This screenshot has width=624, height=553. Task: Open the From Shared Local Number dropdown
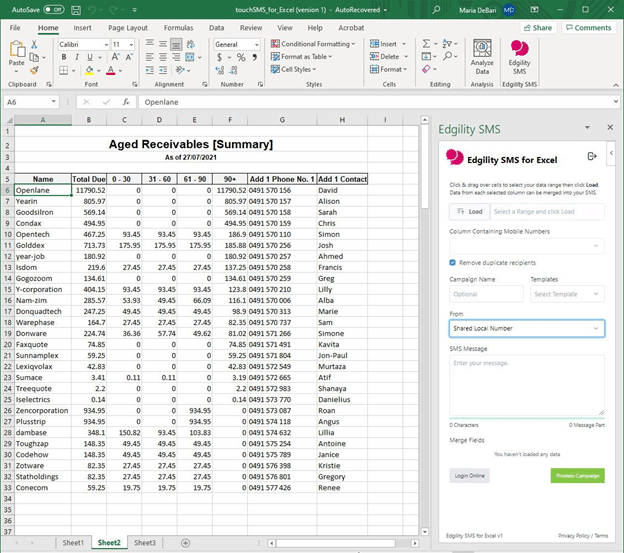[x=526, y=328]
